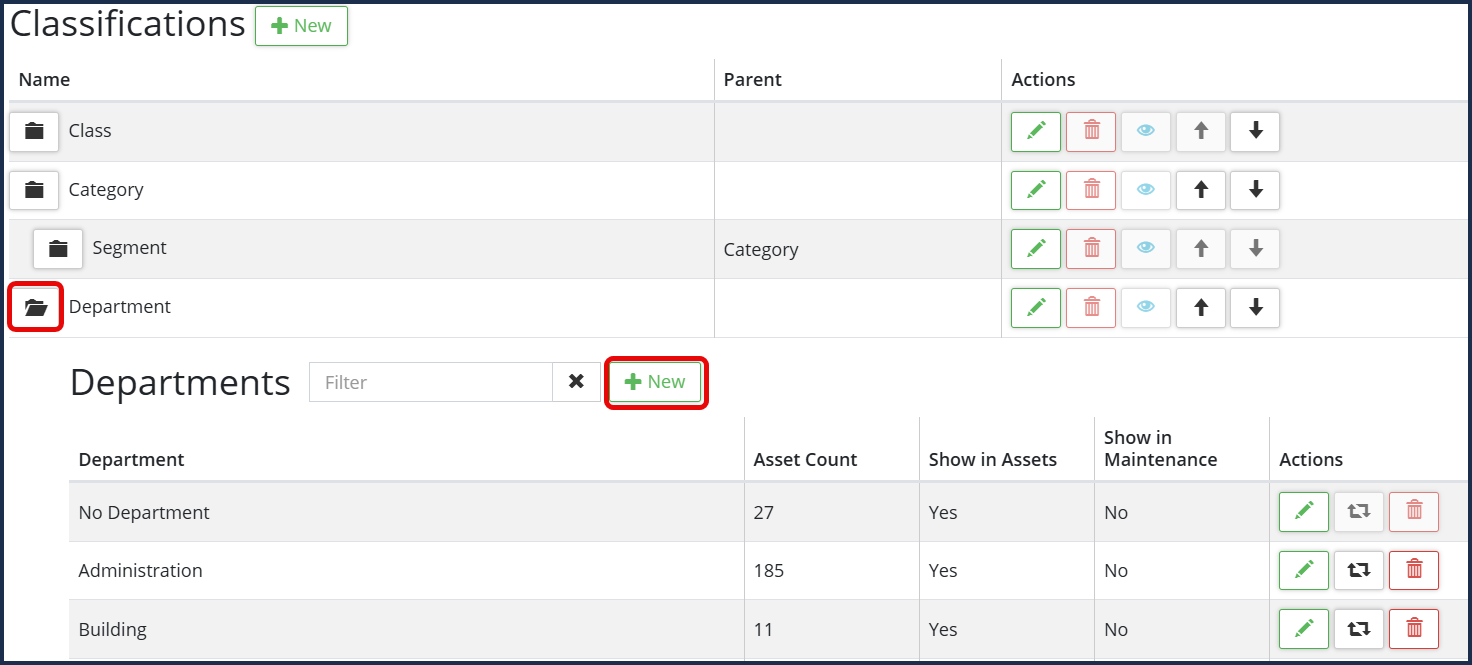This screenshot has height=665, width=1472.
Task: Toggle the eye visibility icon for Department
Action: click(1146, 308)
